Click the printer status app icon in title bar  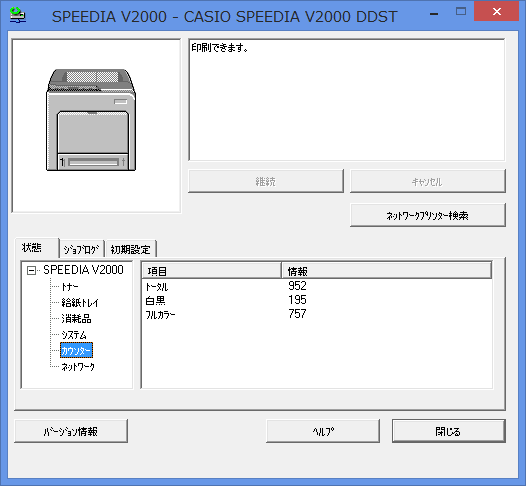(17, 15)
